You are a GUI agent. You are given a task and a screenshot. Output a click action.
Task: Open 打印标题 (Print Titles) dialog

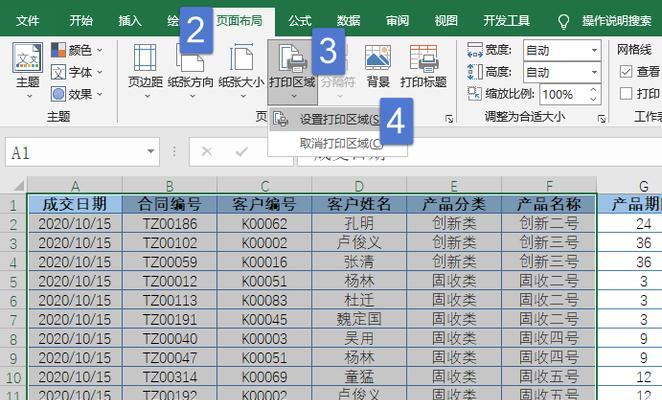[424, 66]
